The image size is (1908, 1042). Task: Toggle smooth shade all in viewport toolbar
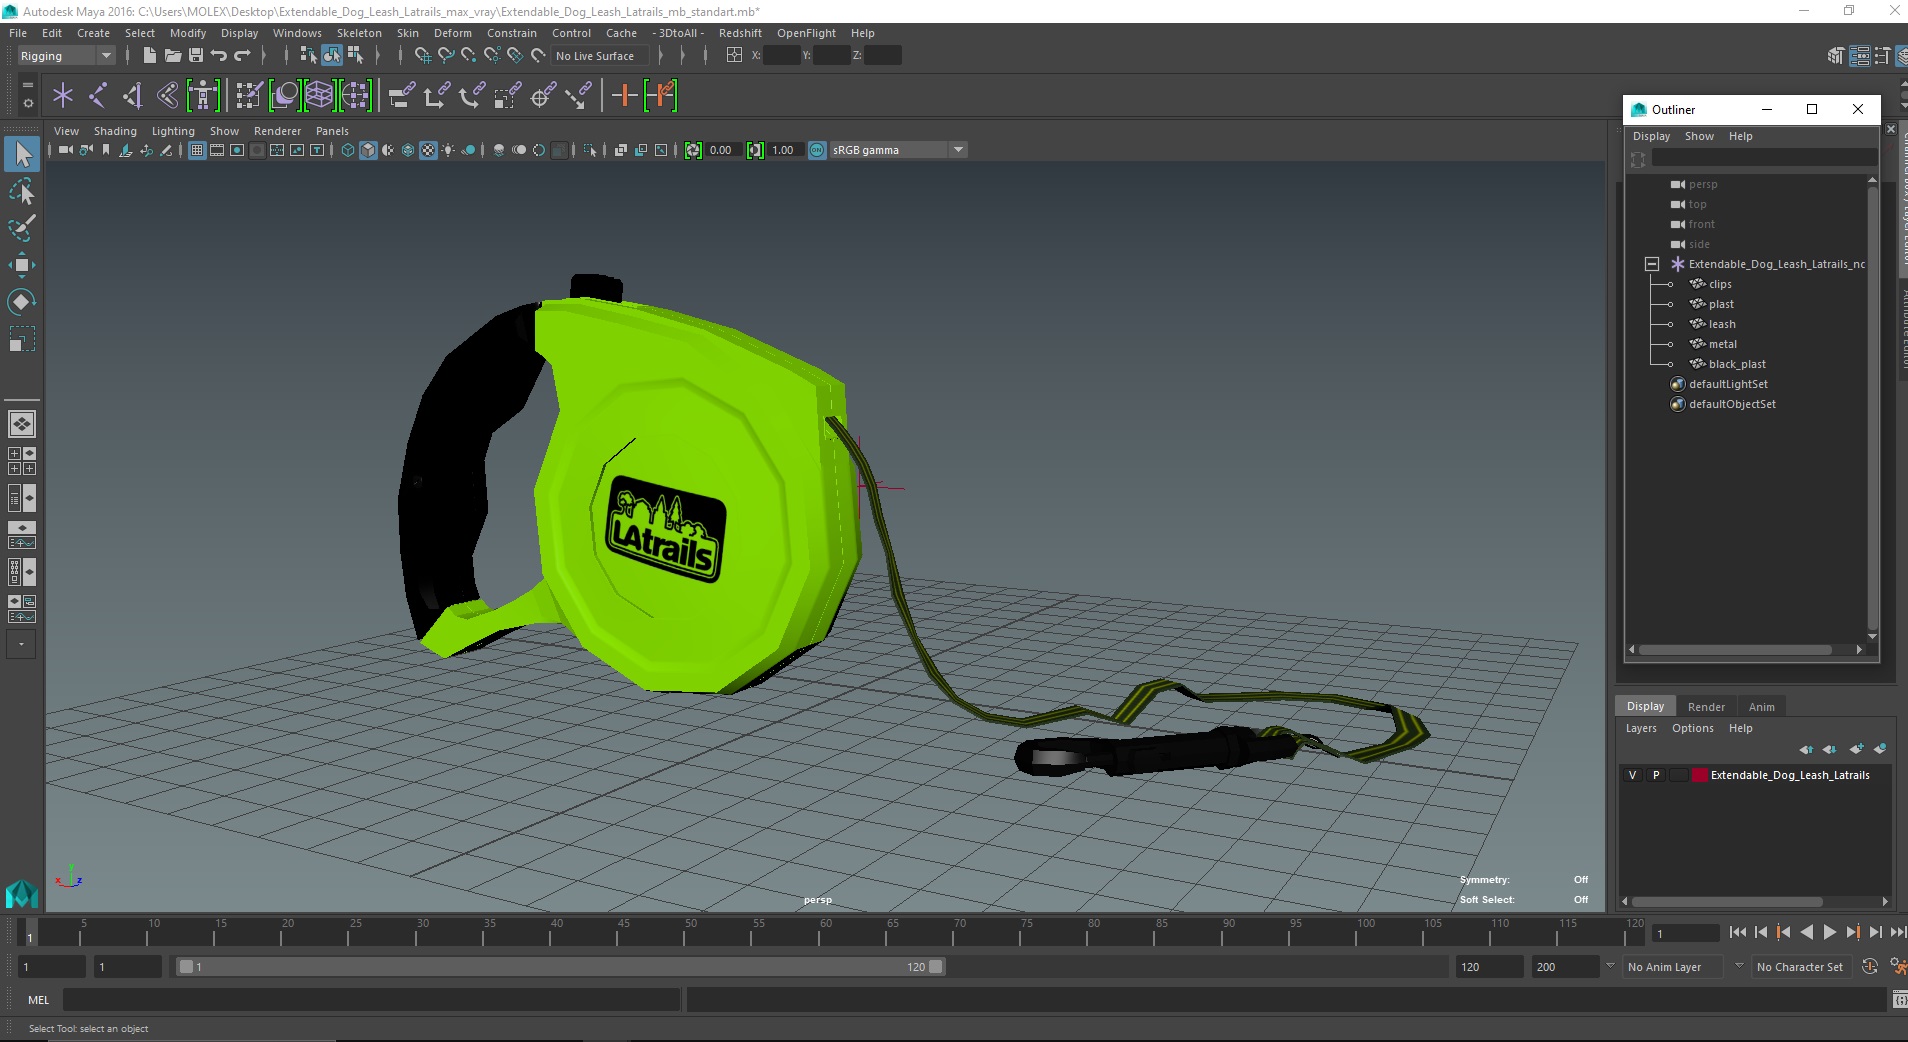pyautogui.click(x=368, y=150)
